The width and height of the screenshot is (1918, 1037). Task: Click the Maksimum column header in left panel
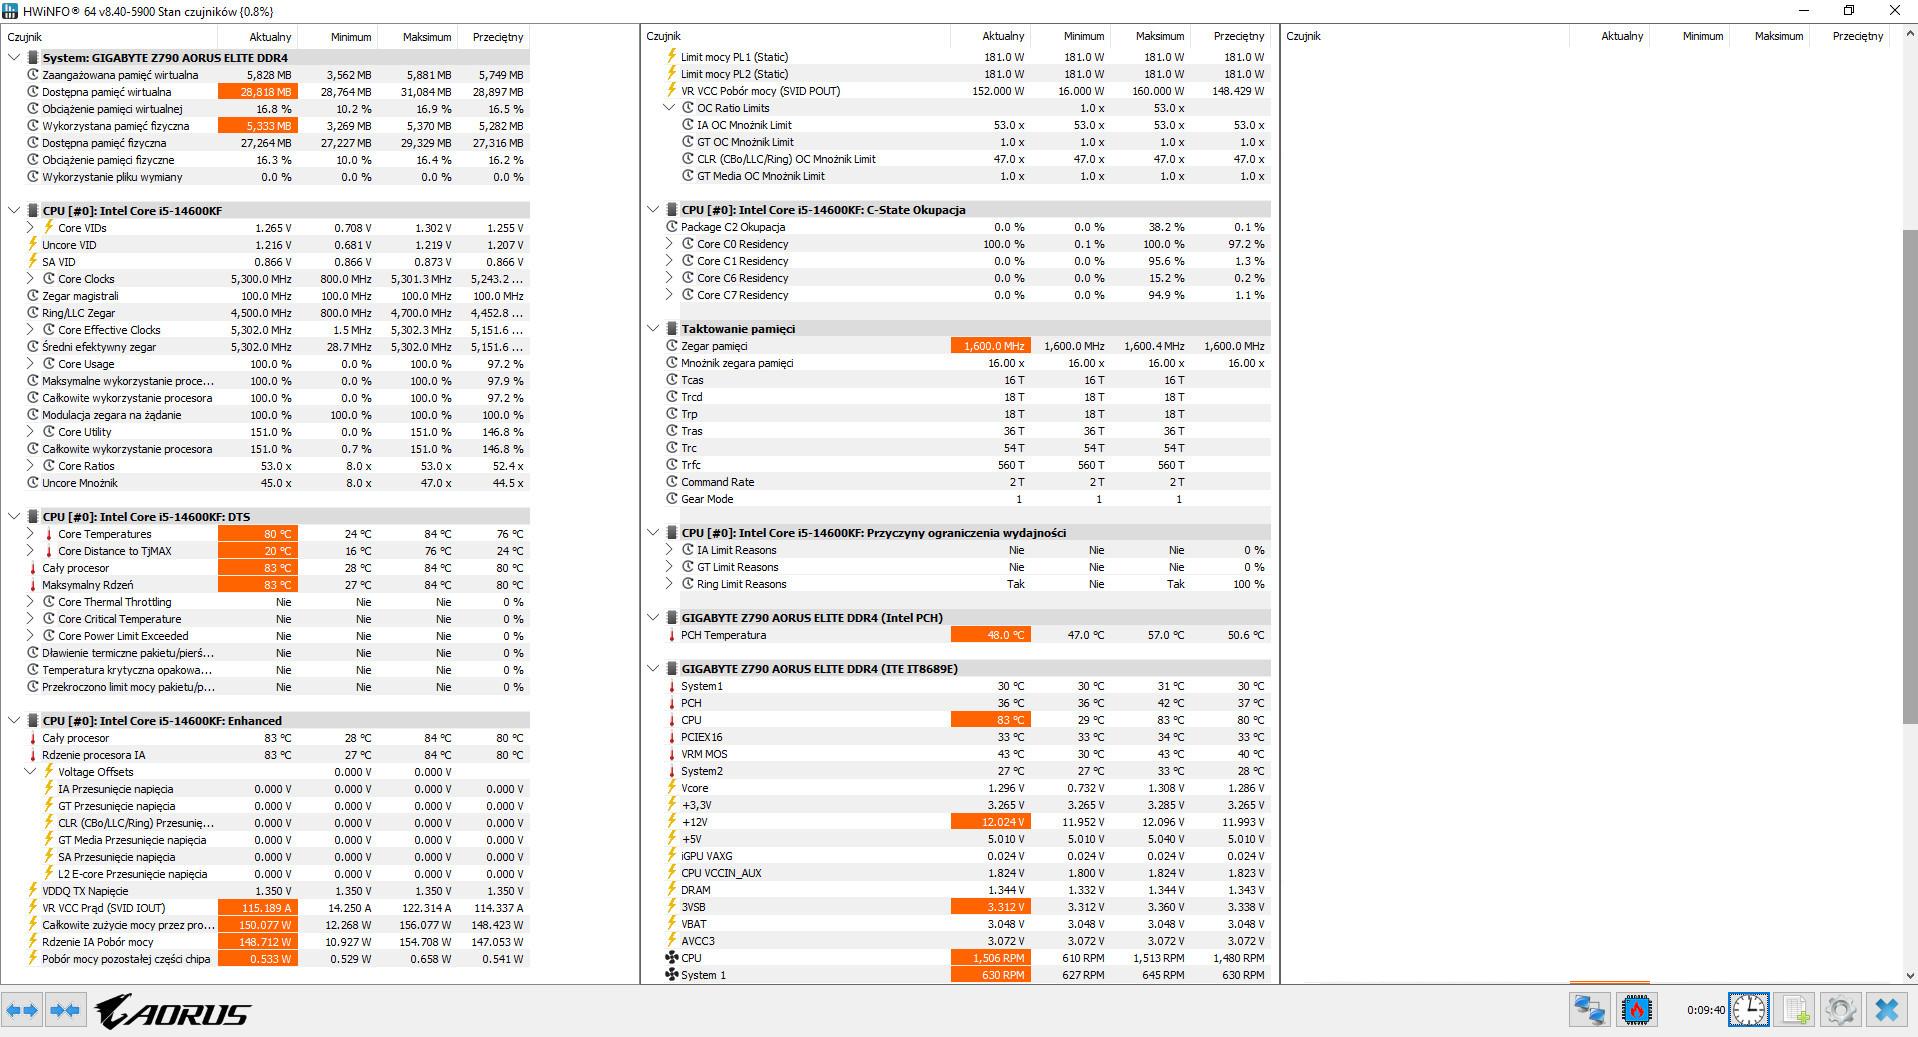[427, 37]
